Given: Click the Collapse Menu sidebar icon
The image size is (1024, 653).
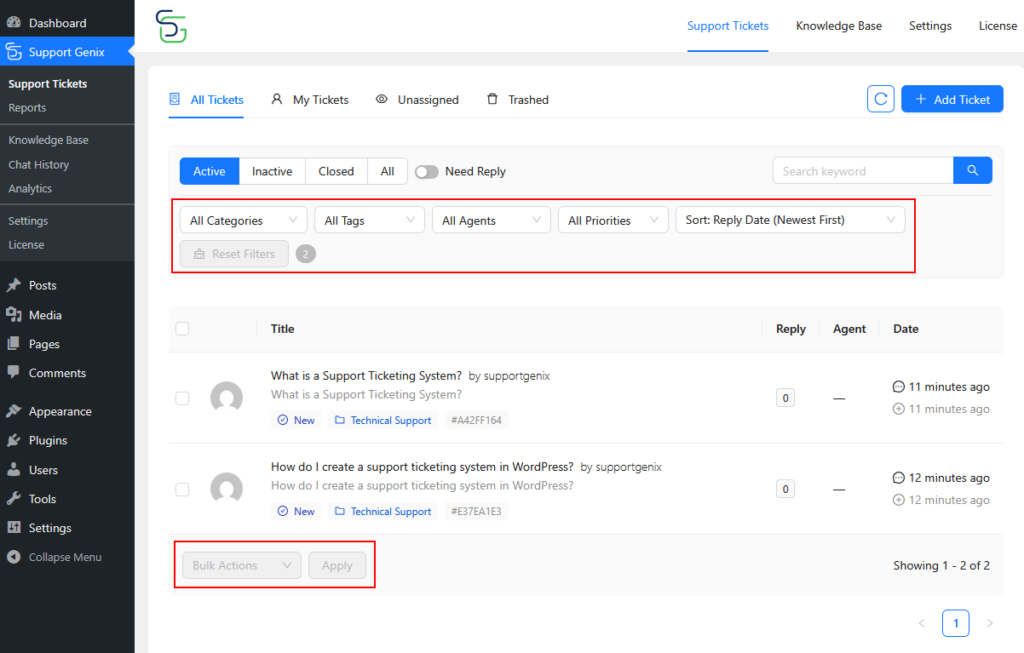Looking at the screenshot, I should pyautogui.click(x=14, y=557).
